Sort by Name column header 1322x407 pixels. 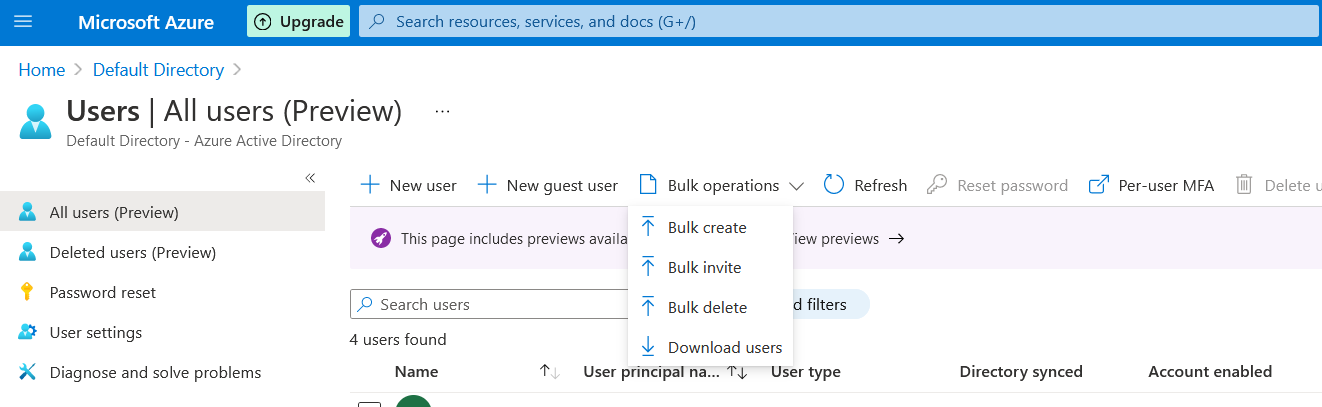click(x=417, y=371)
